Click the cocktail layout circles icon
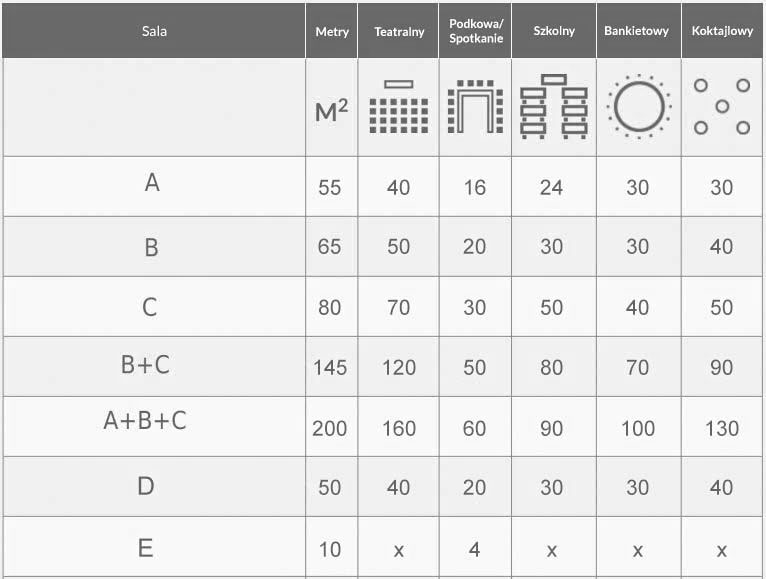The height and width of the screenshot is (579, 766). click(722, 107)
